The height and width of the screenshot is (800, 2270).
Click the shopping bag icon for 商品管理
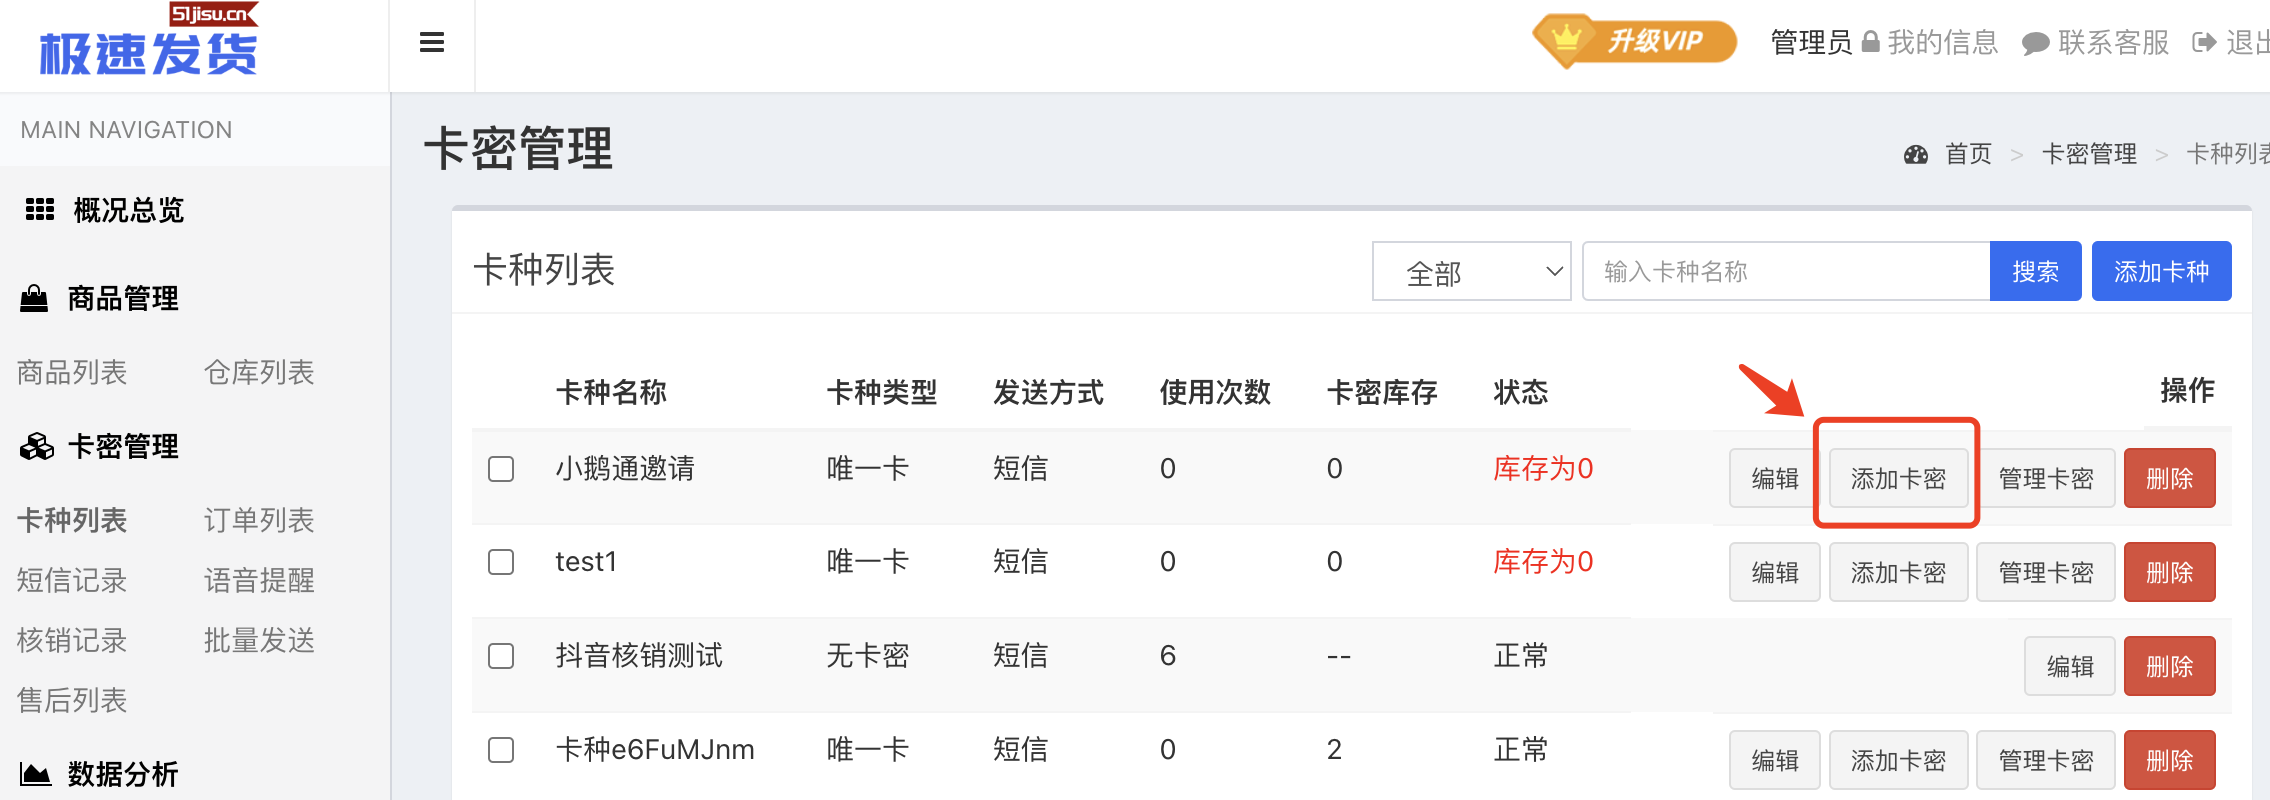[34, 298]
